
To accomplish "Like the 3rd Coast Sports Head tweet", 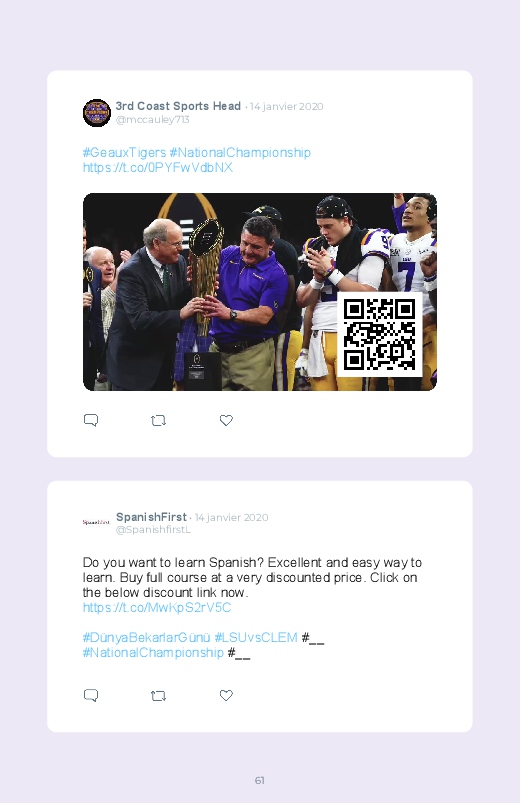I will [226, 420].
